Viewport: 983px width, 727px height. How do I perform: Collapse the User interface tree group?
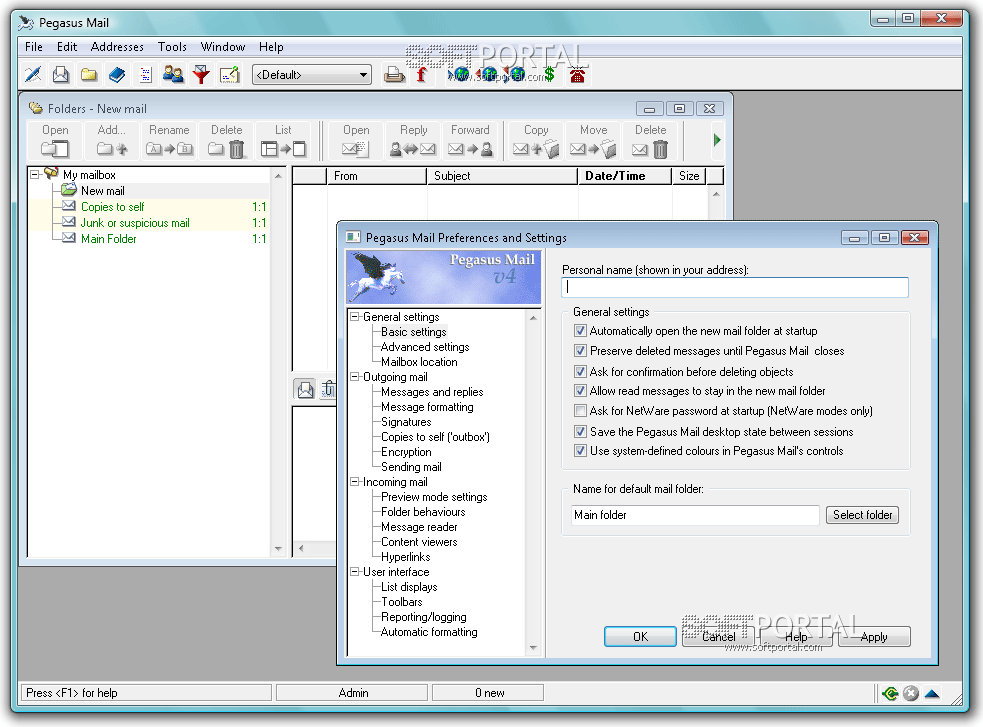[355, 572]
